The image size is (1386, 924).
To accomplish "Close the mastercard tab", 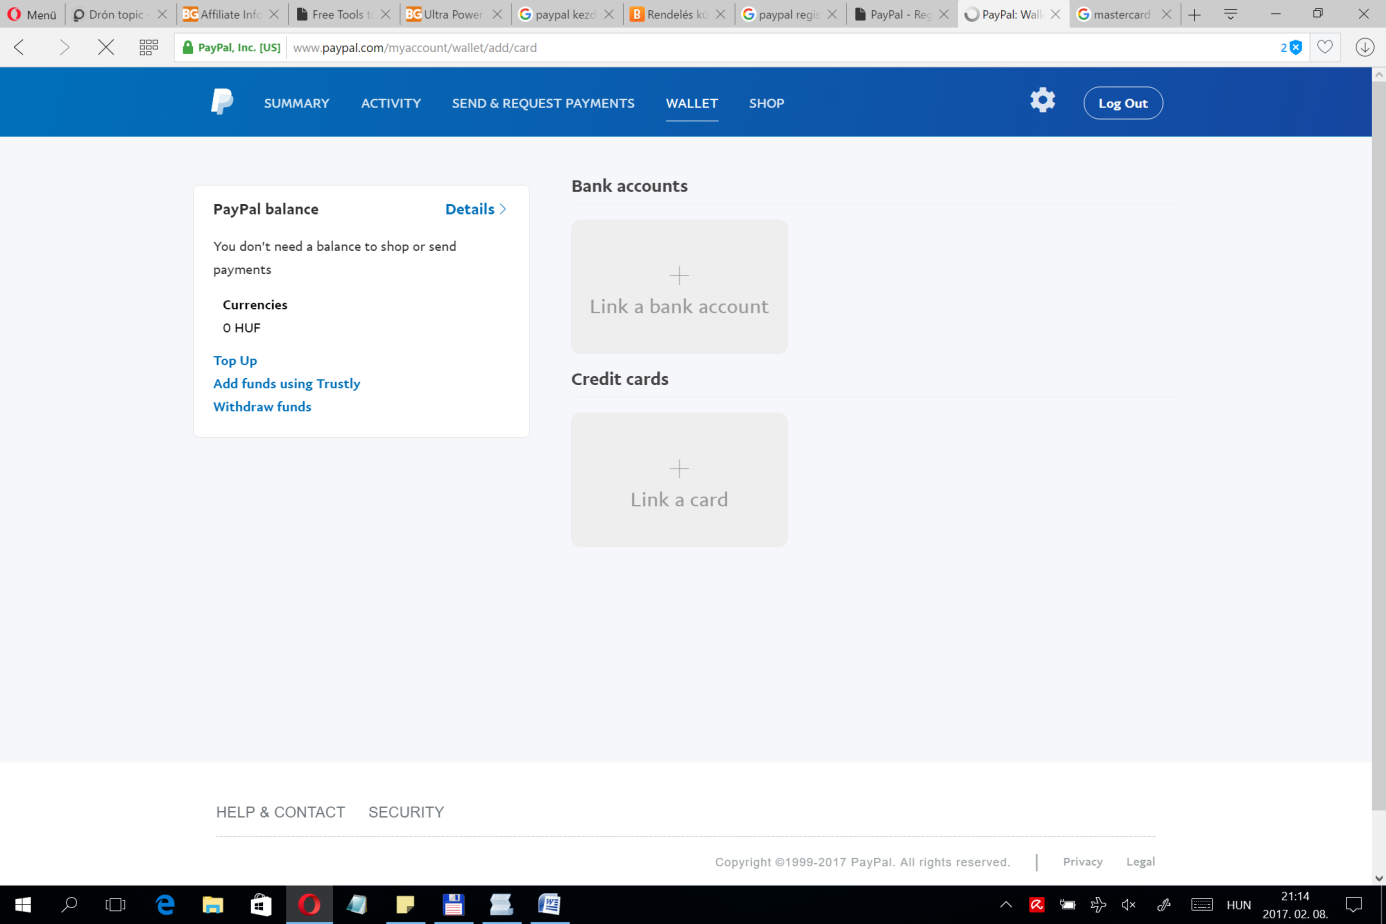I will [x=1166, y=14].
